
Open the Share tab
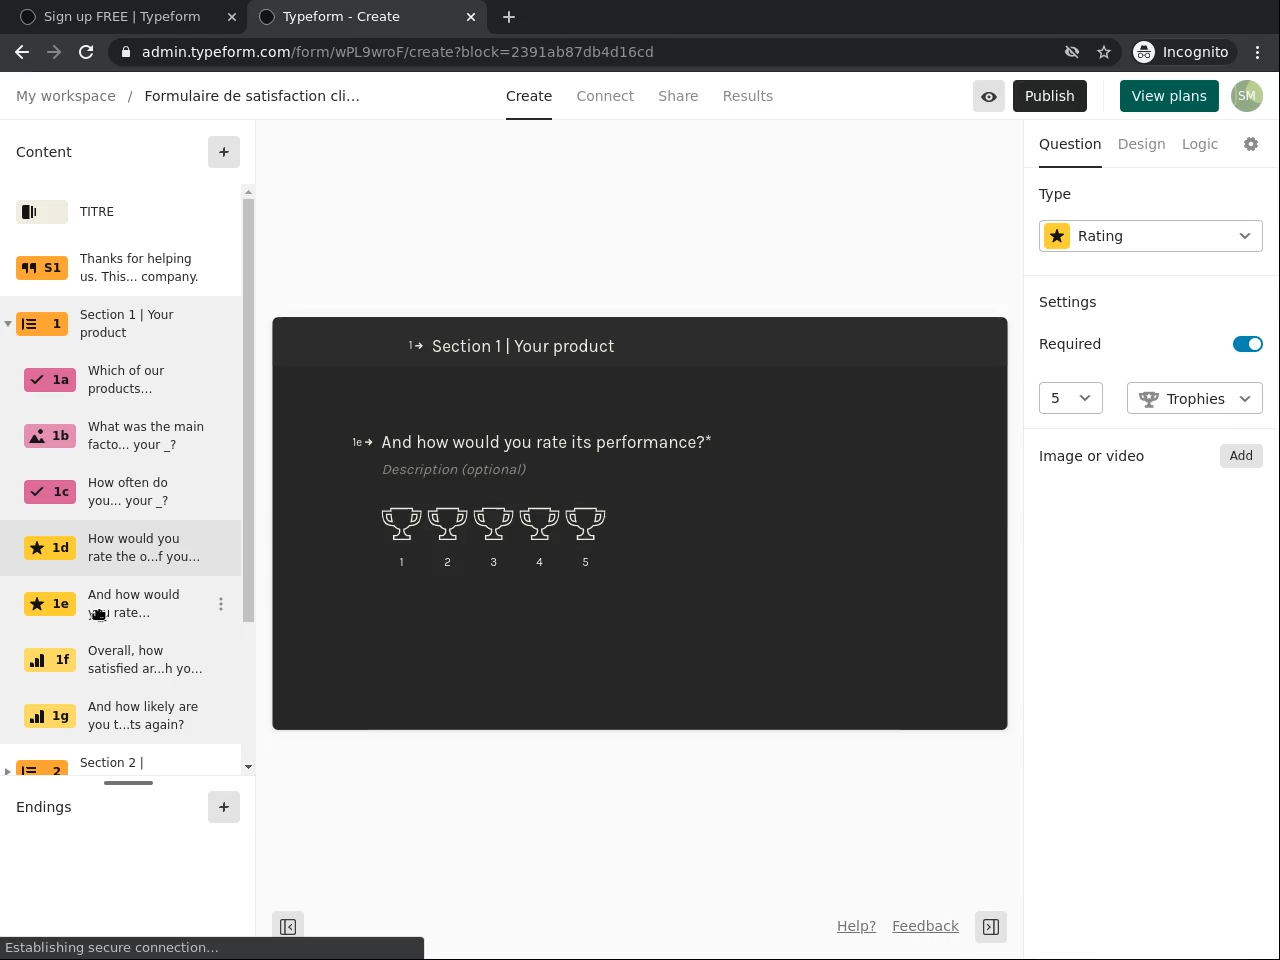click(678, 96)
